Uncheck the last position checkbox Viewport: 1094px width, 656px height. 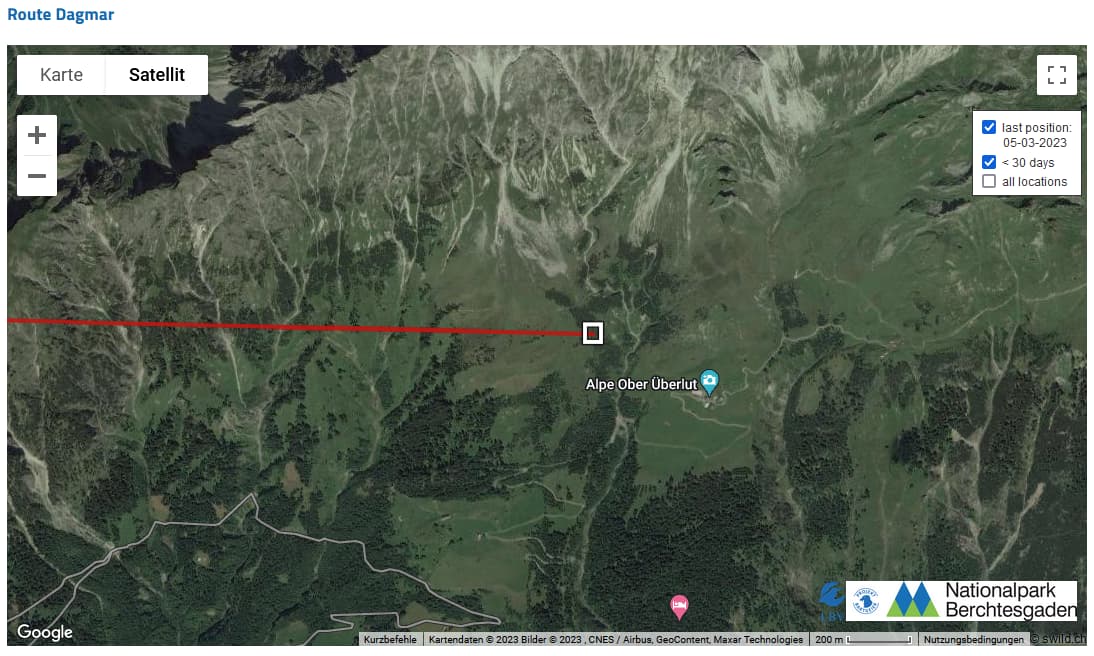tap(989, 127)
